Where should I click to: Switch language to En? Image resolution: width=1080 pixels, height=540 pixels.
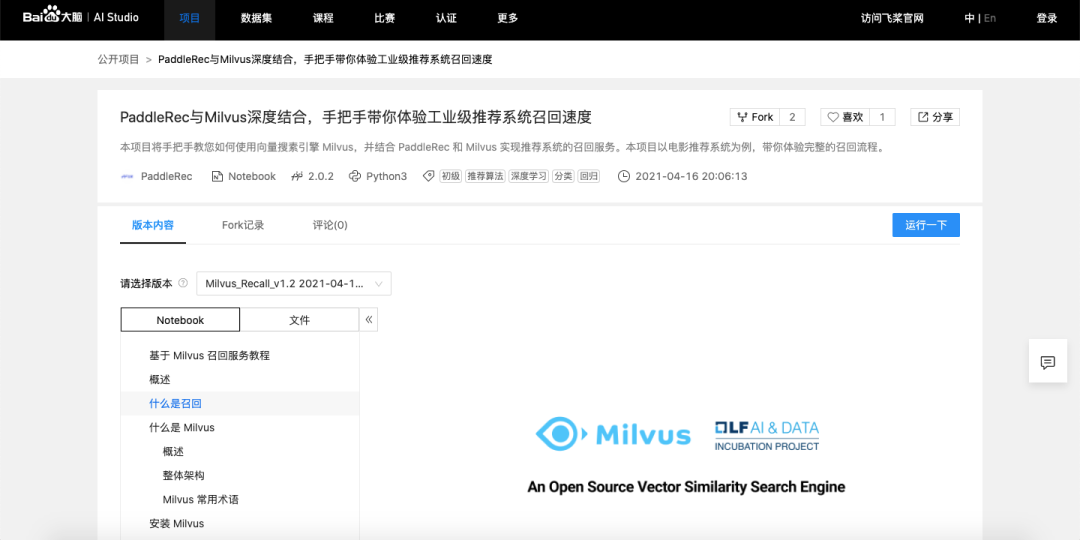(x=990, y=19)
